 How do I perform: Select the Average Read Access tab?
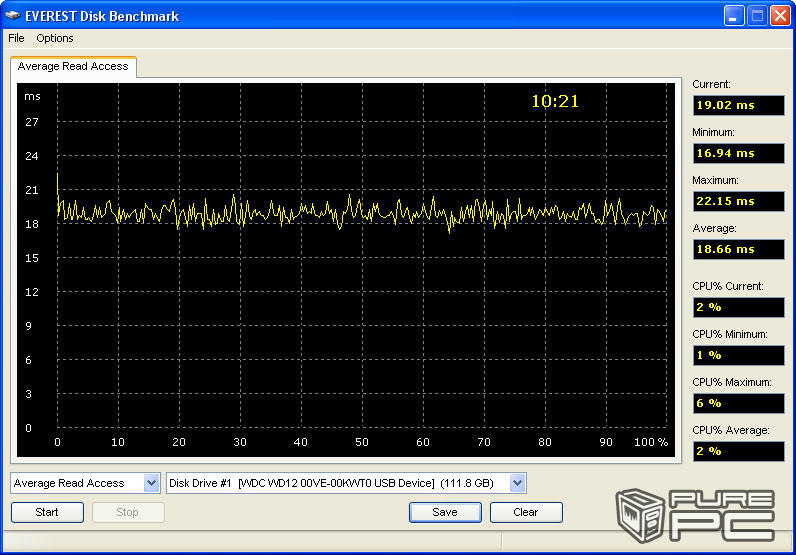point(73,67)
